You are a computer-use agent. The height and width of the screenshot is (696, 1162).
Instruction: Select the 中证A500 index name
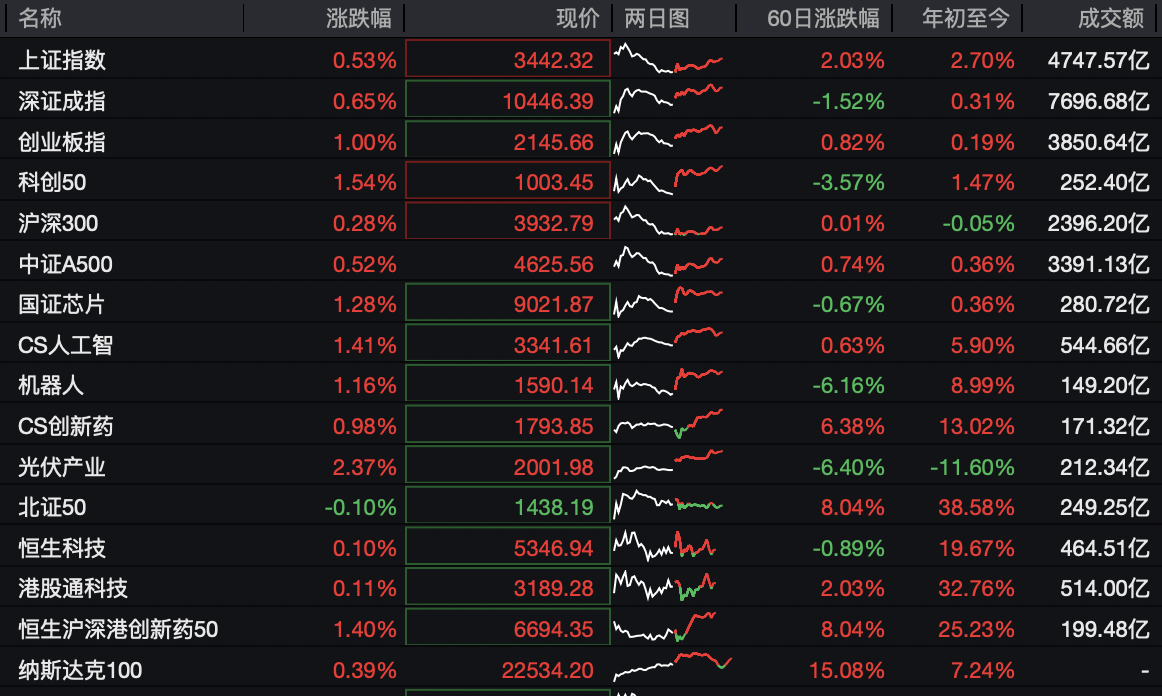coord(65,264)
